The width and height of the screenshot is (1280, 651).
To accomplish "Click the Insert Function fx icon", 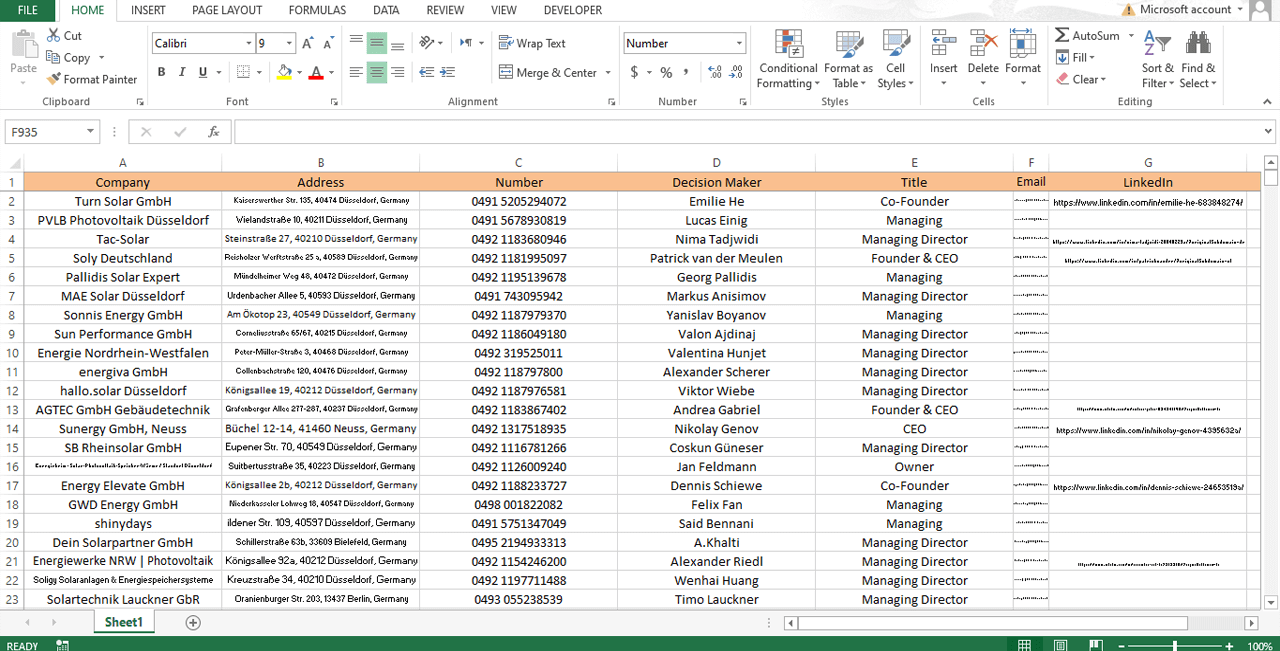I will (213, 132).
